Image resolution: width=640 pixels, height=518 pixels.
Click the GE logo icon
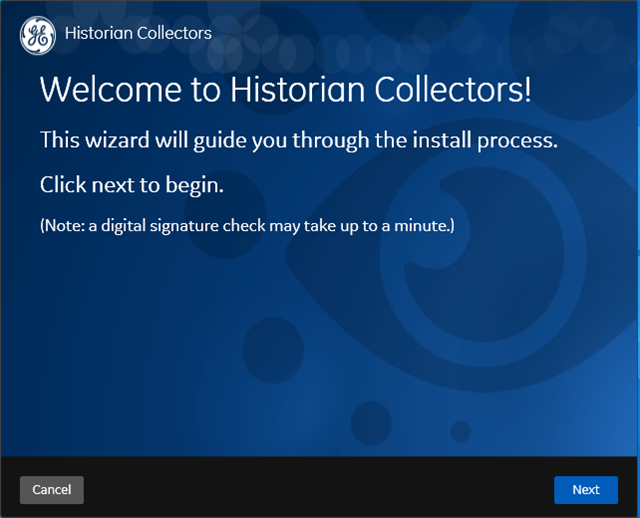38,36
